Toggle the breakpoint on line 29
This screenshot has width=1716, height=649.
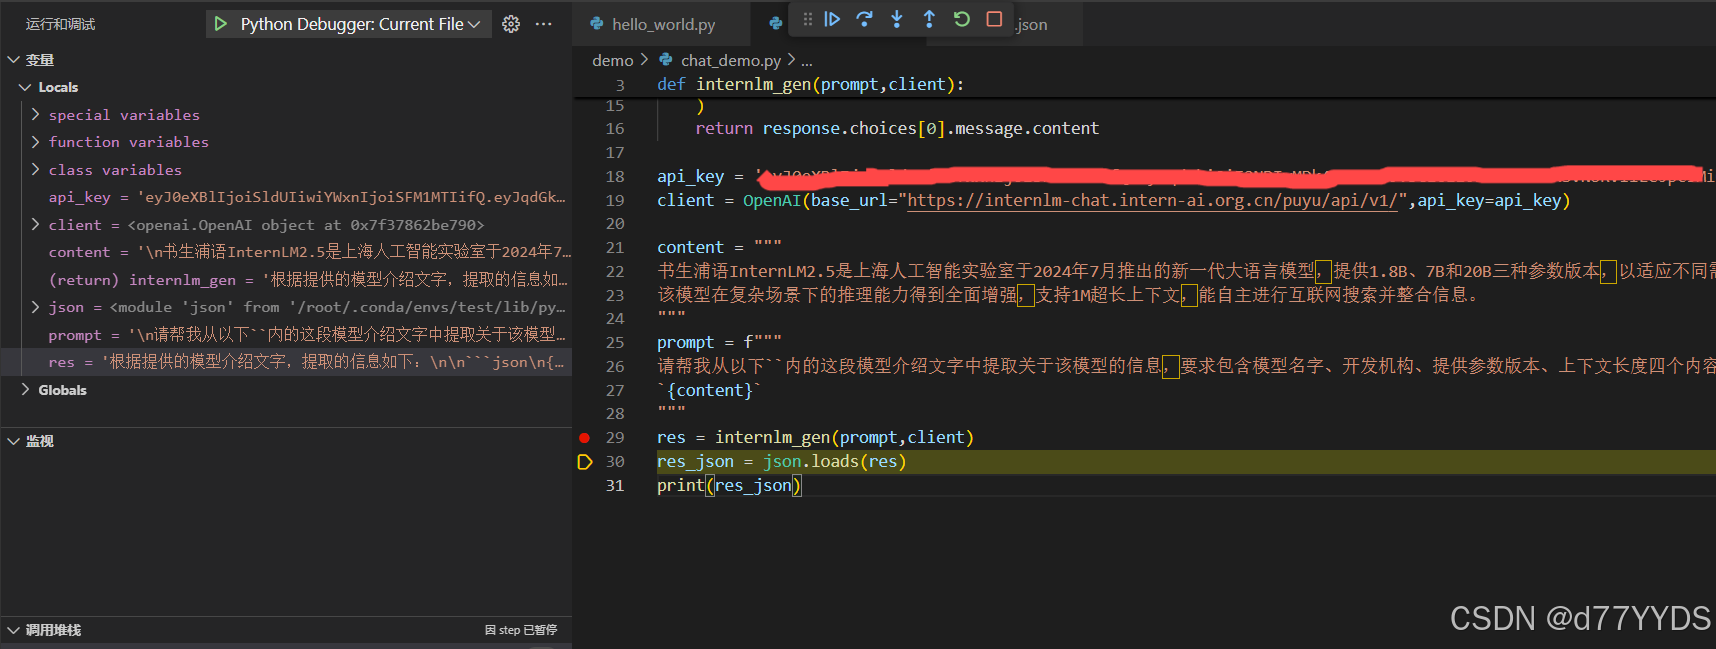pos(584,437)
